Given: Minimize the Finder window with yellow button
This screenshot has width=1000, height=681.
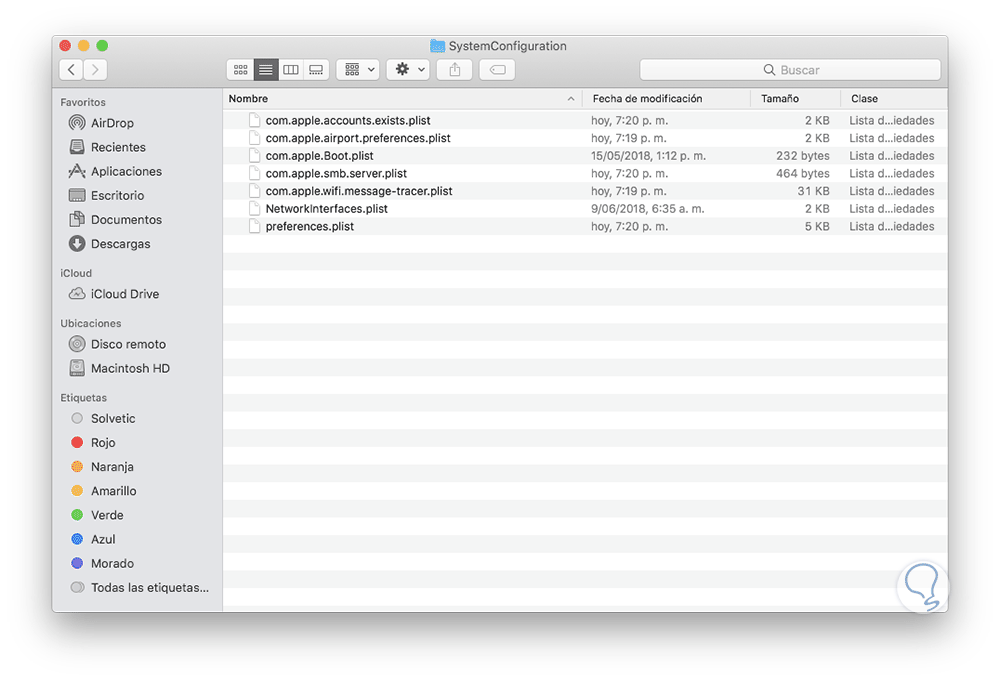Looking at the screenshot, I should [84, 46].
